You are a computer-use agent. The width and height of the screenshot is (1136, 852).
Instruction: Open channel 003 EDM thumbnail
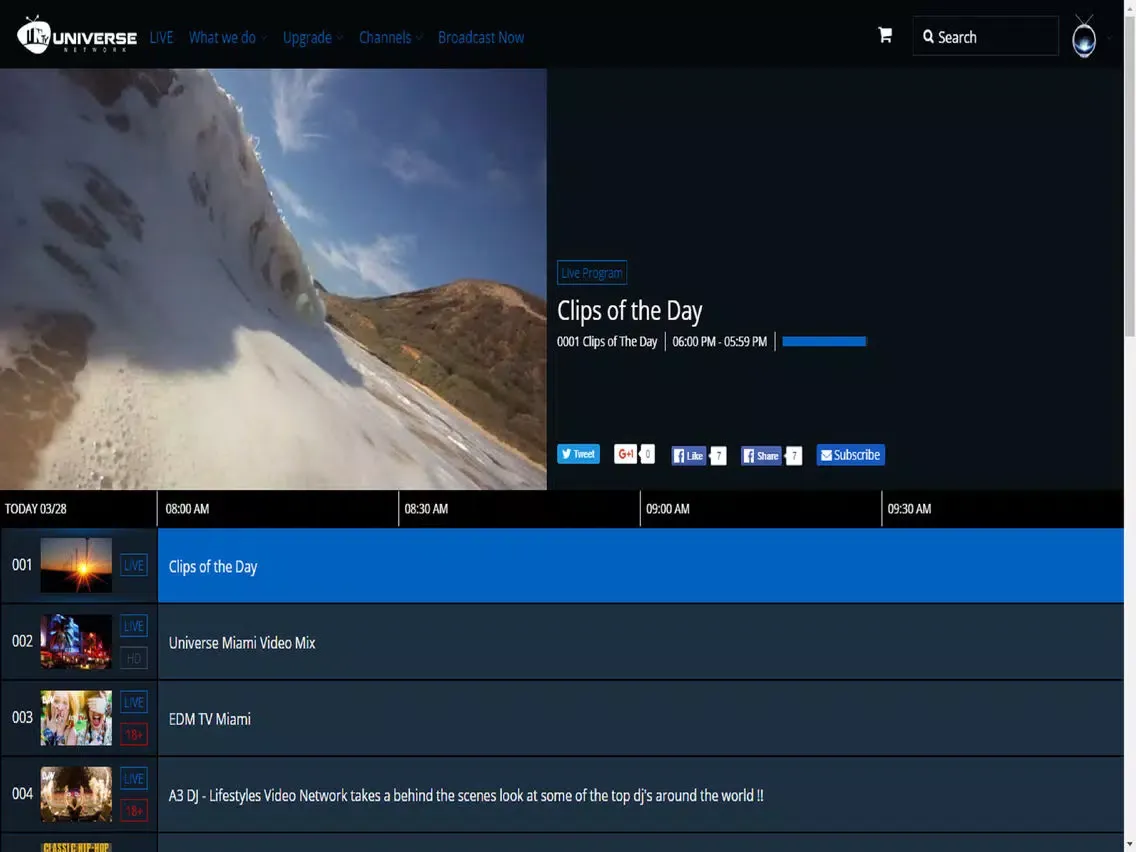click(76, 718)
